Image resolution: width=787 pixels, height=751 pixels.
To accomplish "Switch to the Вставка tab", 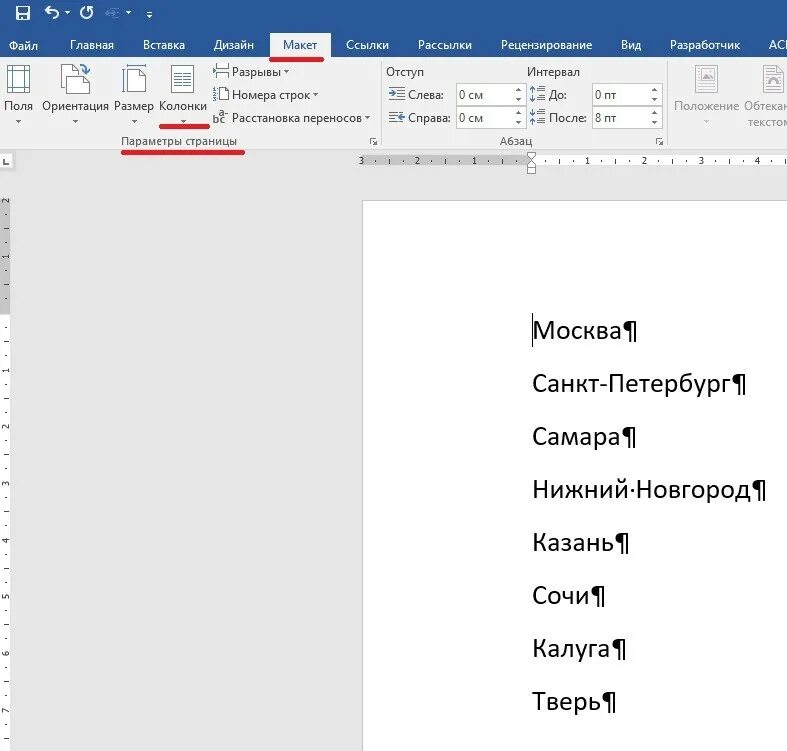I will 164,45.
